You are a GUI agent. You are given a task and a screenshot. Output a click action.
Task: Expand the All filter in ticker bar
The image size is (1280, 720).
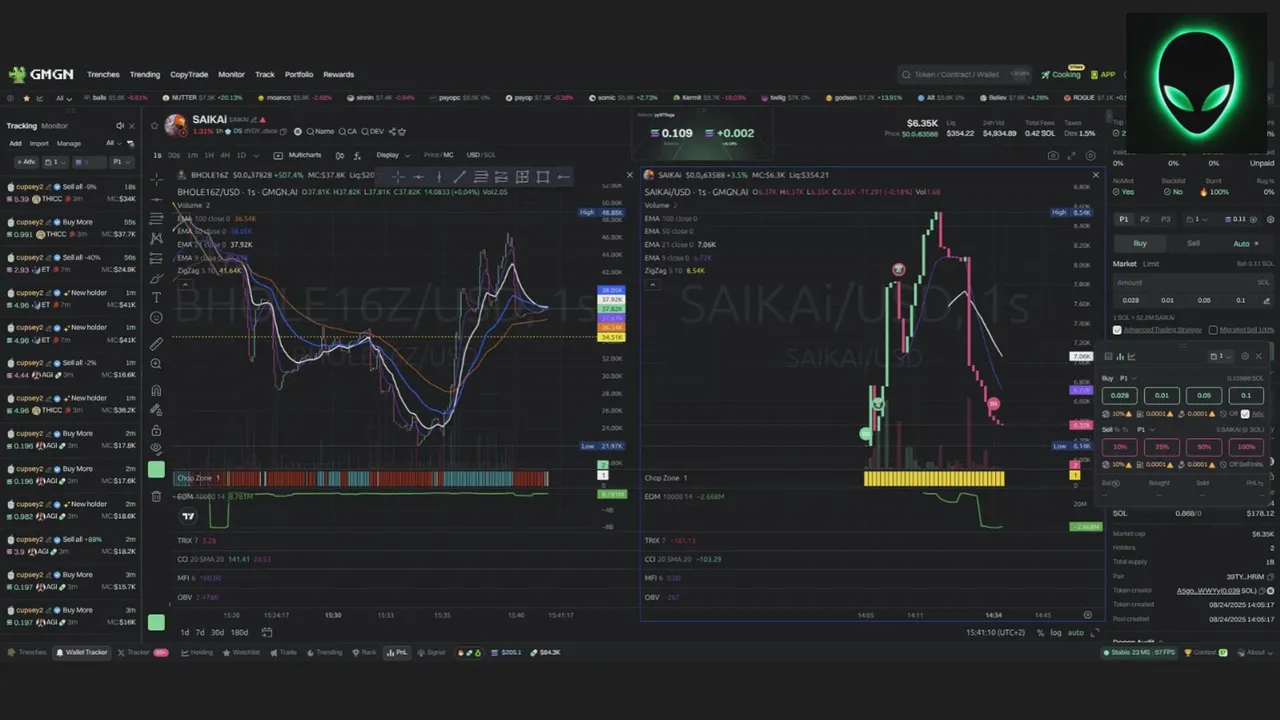click(63, 98)
